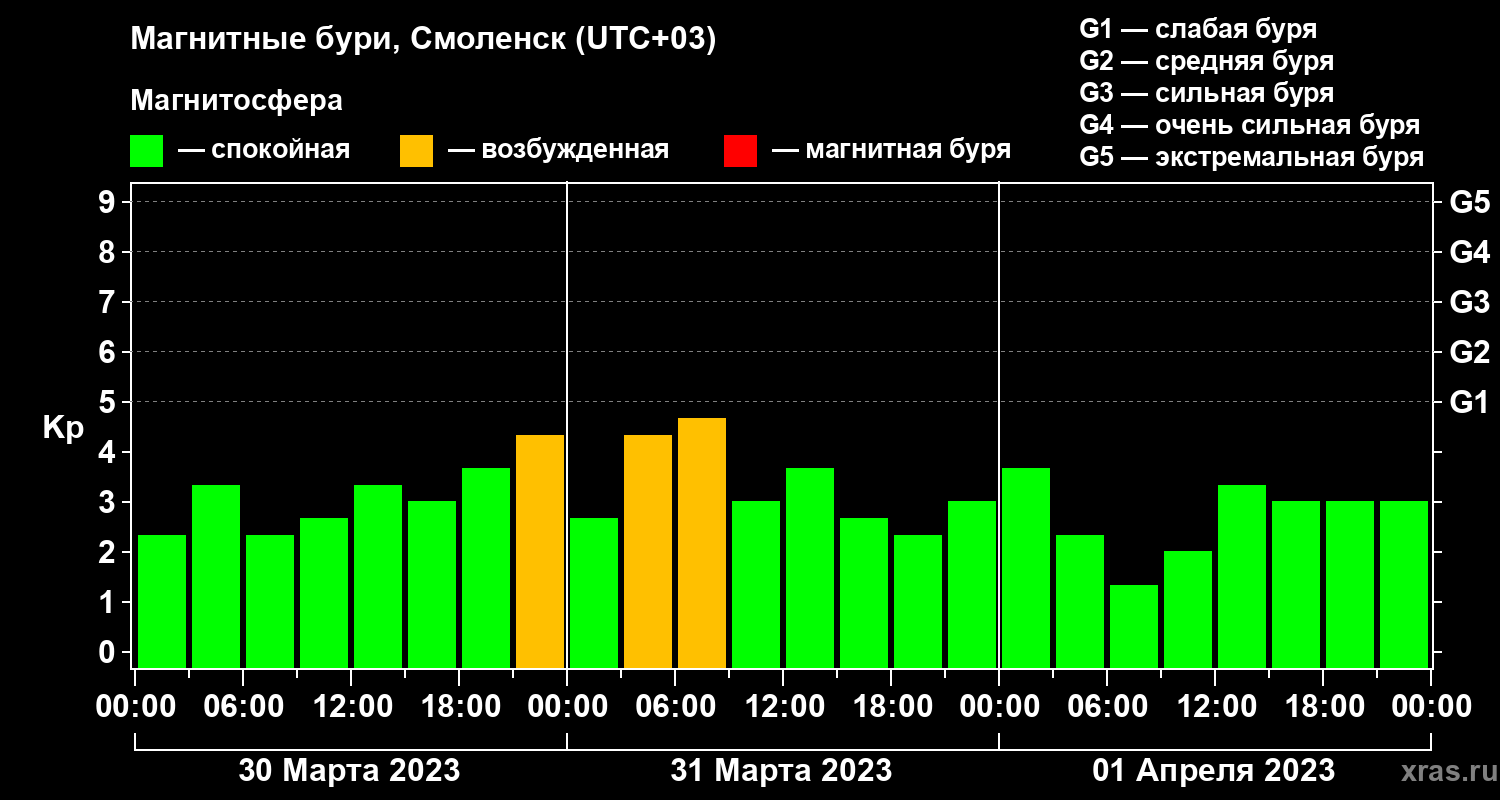Click 'G4 — очень сильная буря' legend line
The height and width of the screenshot is (800, 1500).
click(x=1250, y=125)
